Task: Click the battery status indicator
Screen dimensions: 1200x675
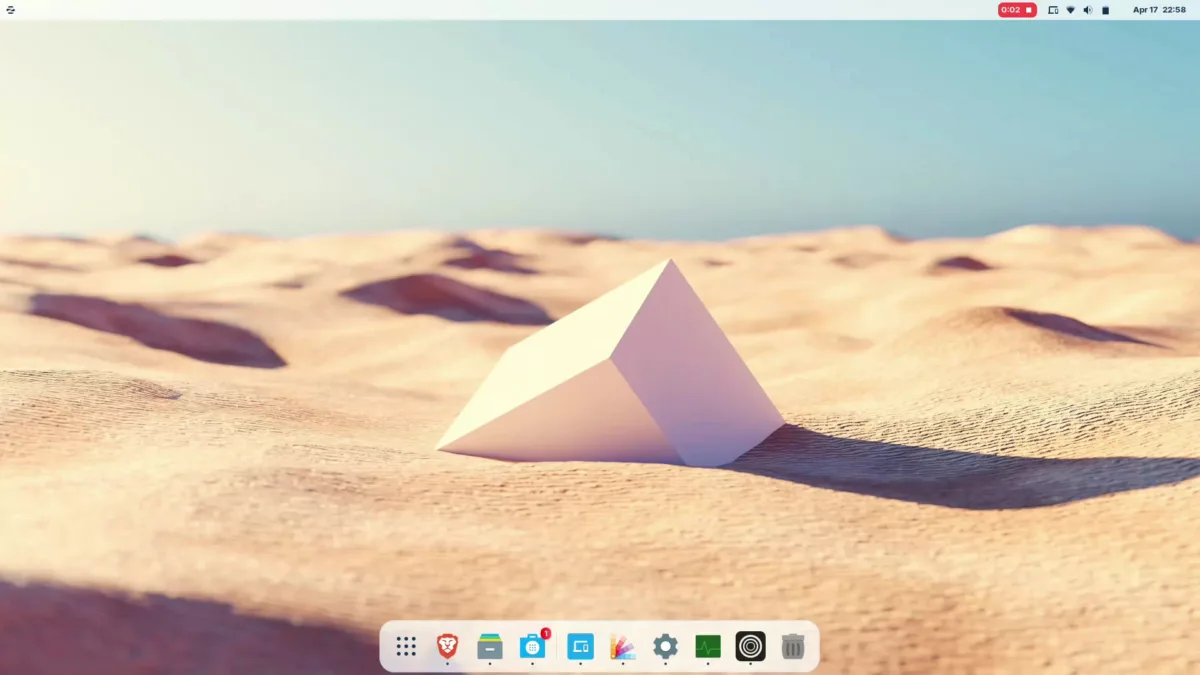Action: pos(1106,10)
